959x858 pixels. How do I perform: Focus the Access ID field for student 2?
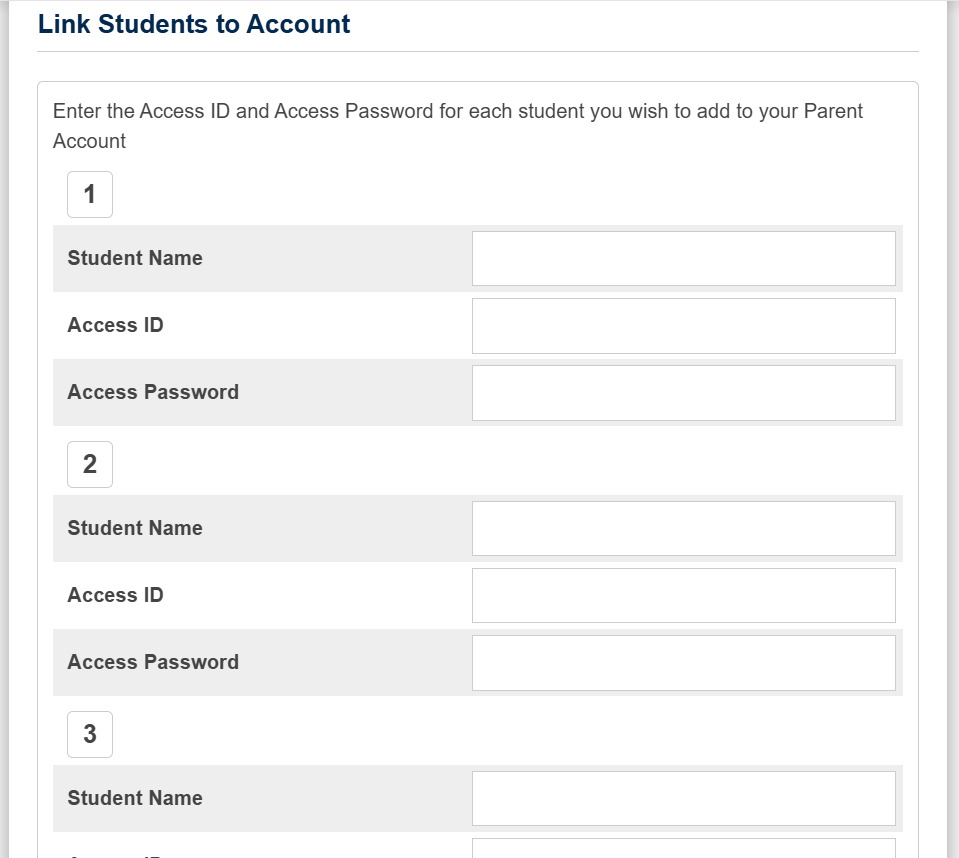683,595
